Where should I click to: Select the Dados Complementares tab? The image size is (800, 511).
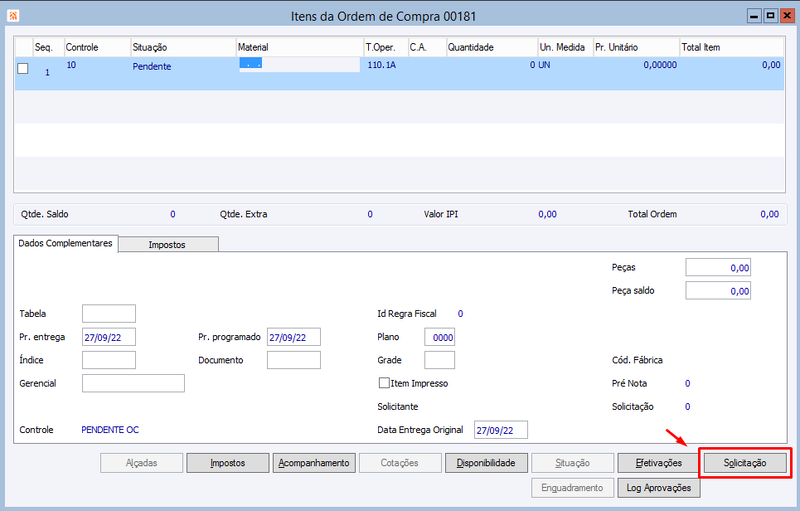(x=66, y=243)
